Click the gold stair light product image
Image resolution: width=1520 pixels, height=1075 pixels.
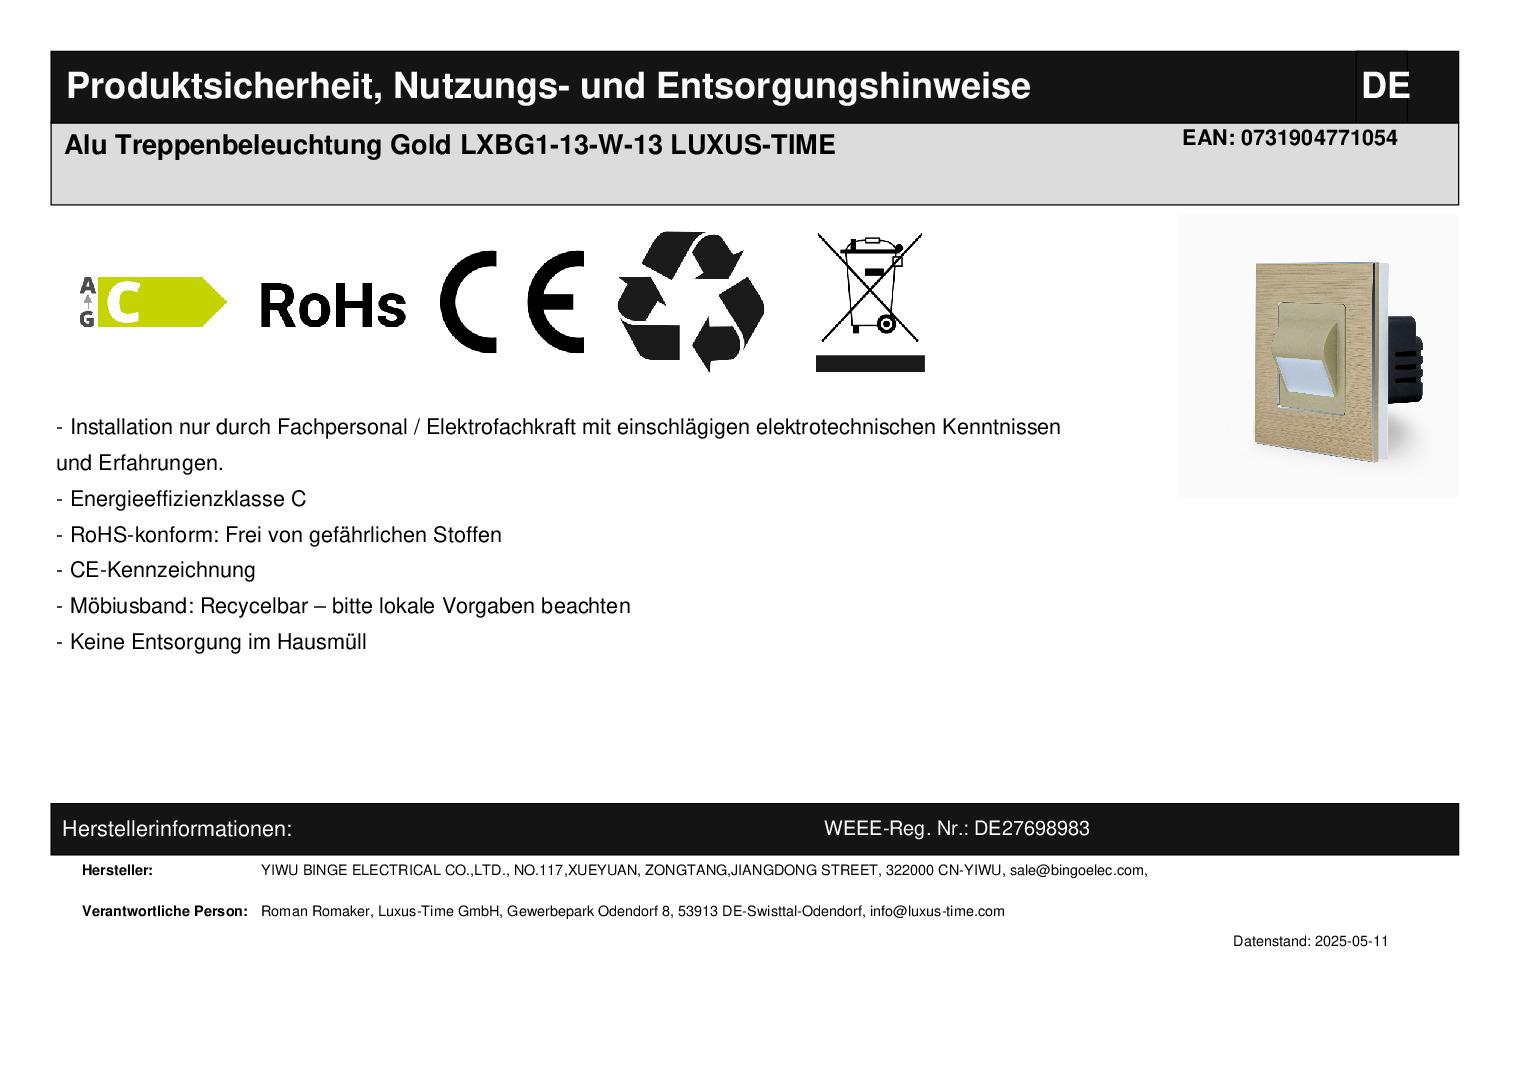[x=1318, y=356]
